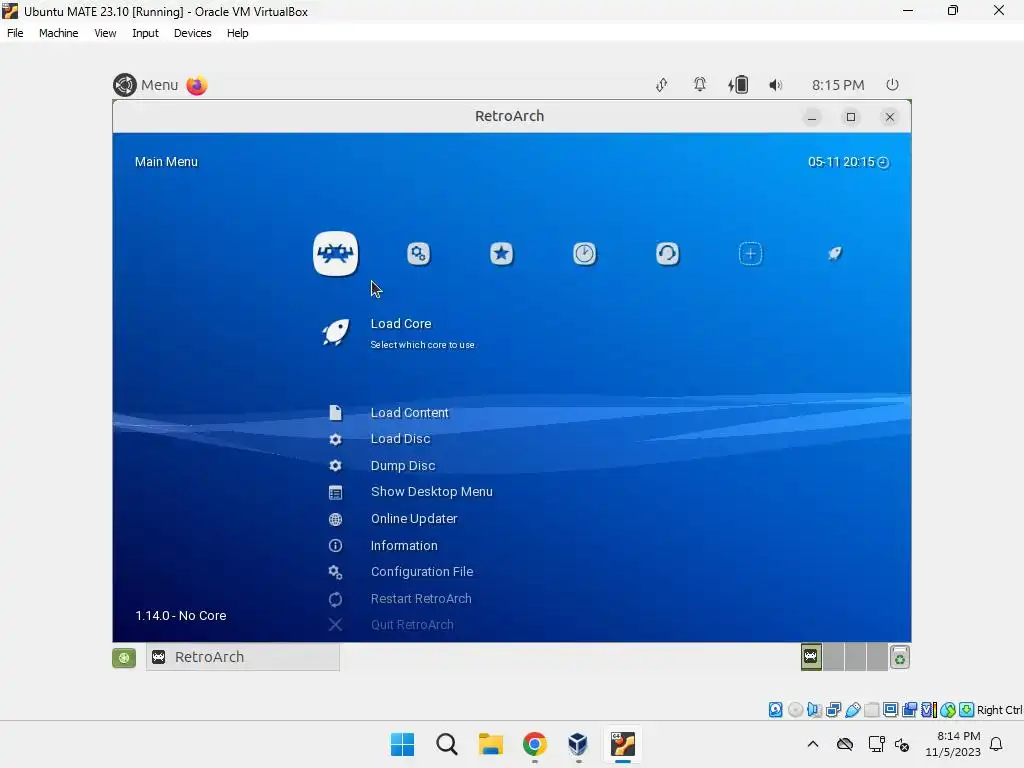Click the Restart RetroArch circular arrow icon
1024x768 pixels.
[335, 599]
